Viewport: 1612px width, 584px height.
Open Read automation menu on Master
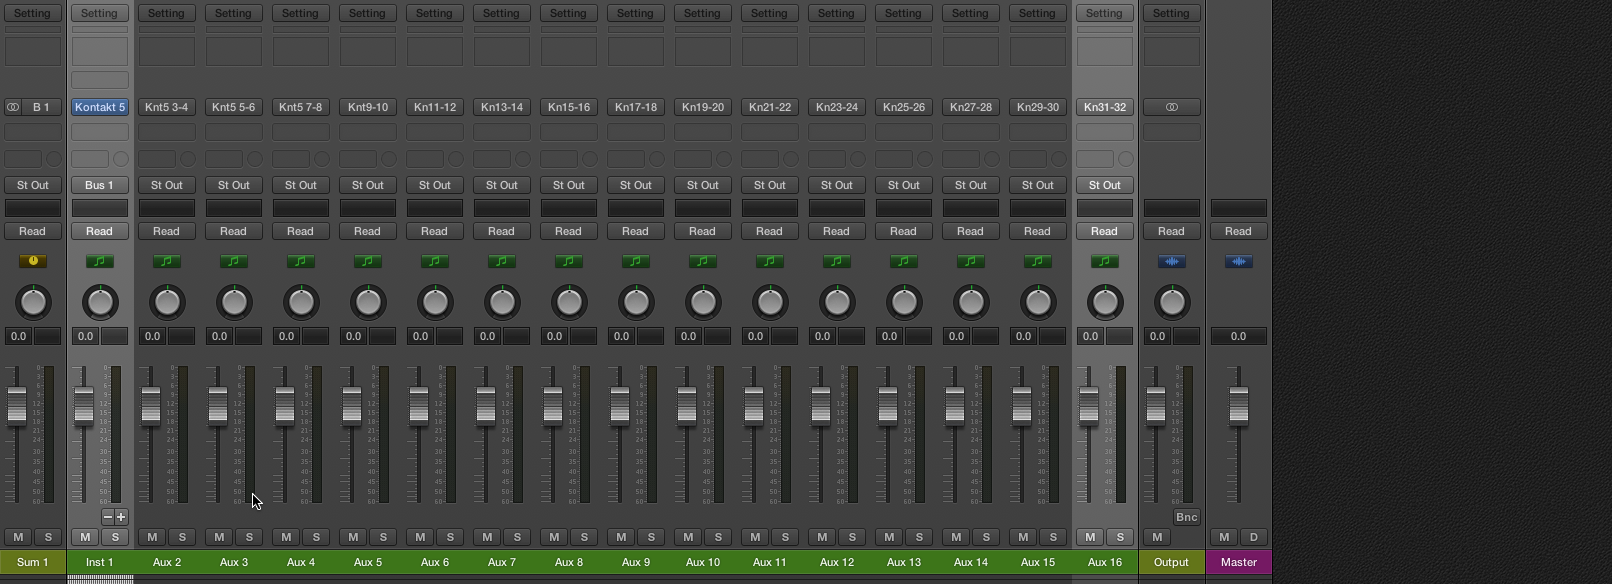pos(1239,231)
